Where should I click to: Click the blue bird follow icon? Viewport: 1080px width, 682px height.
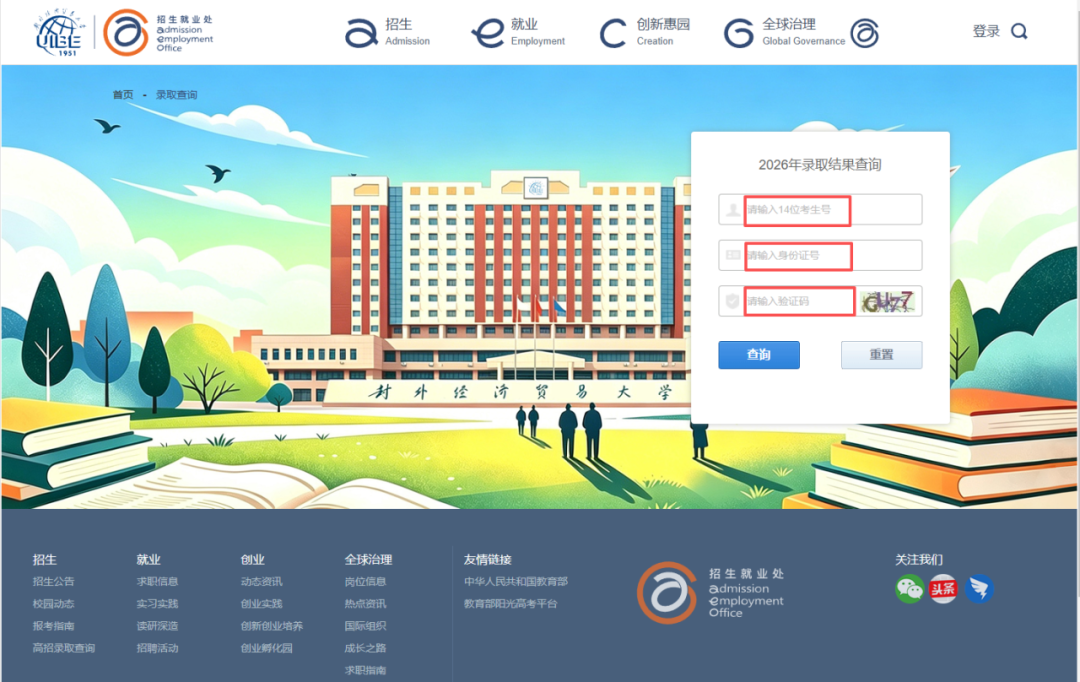click(x=978, y=589)
